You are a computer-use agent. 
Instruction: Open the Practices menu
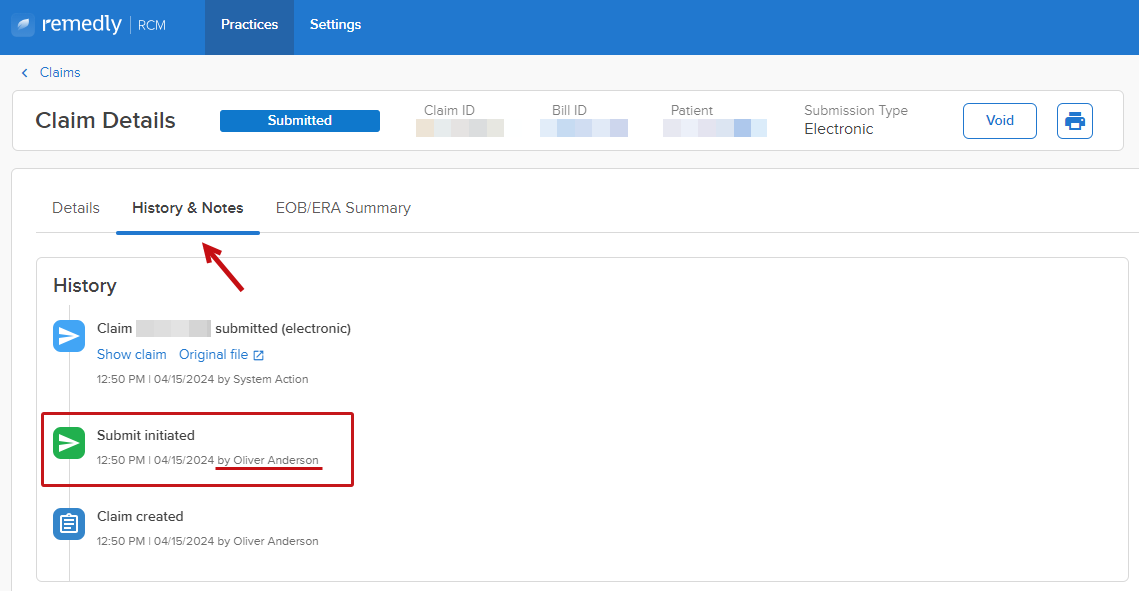click(249, 27)
